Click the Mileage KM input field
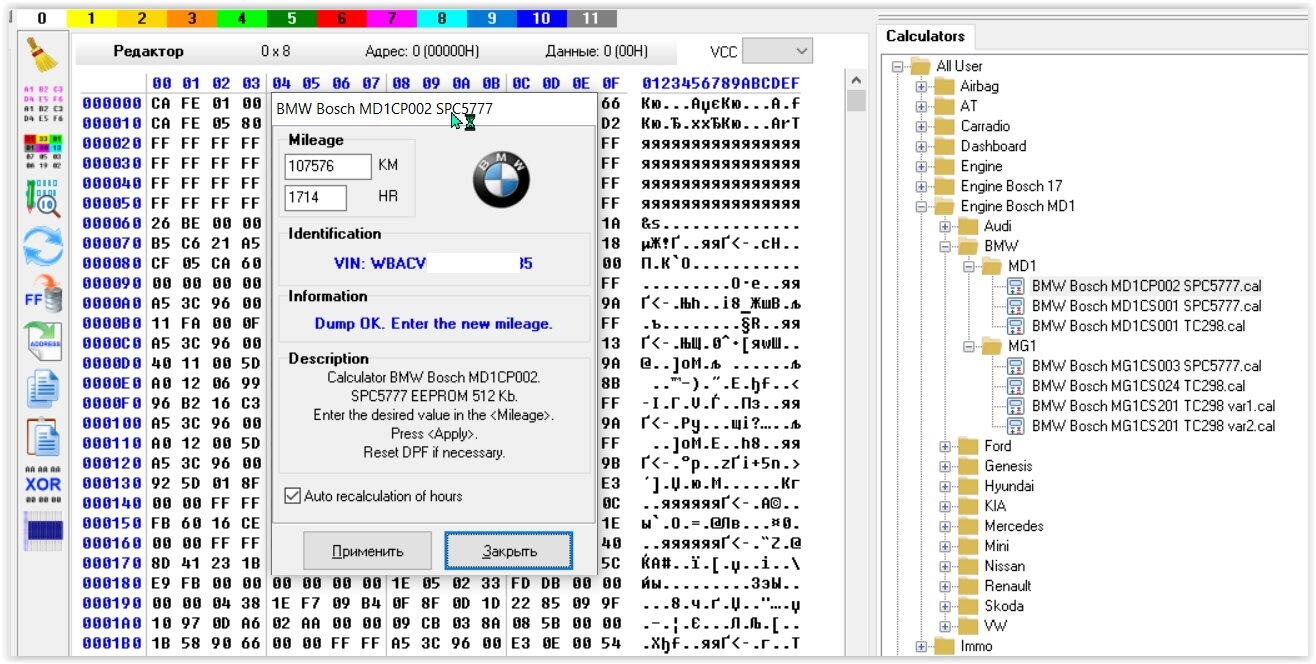Viewport: 1316px width, 664px height. 327,165
